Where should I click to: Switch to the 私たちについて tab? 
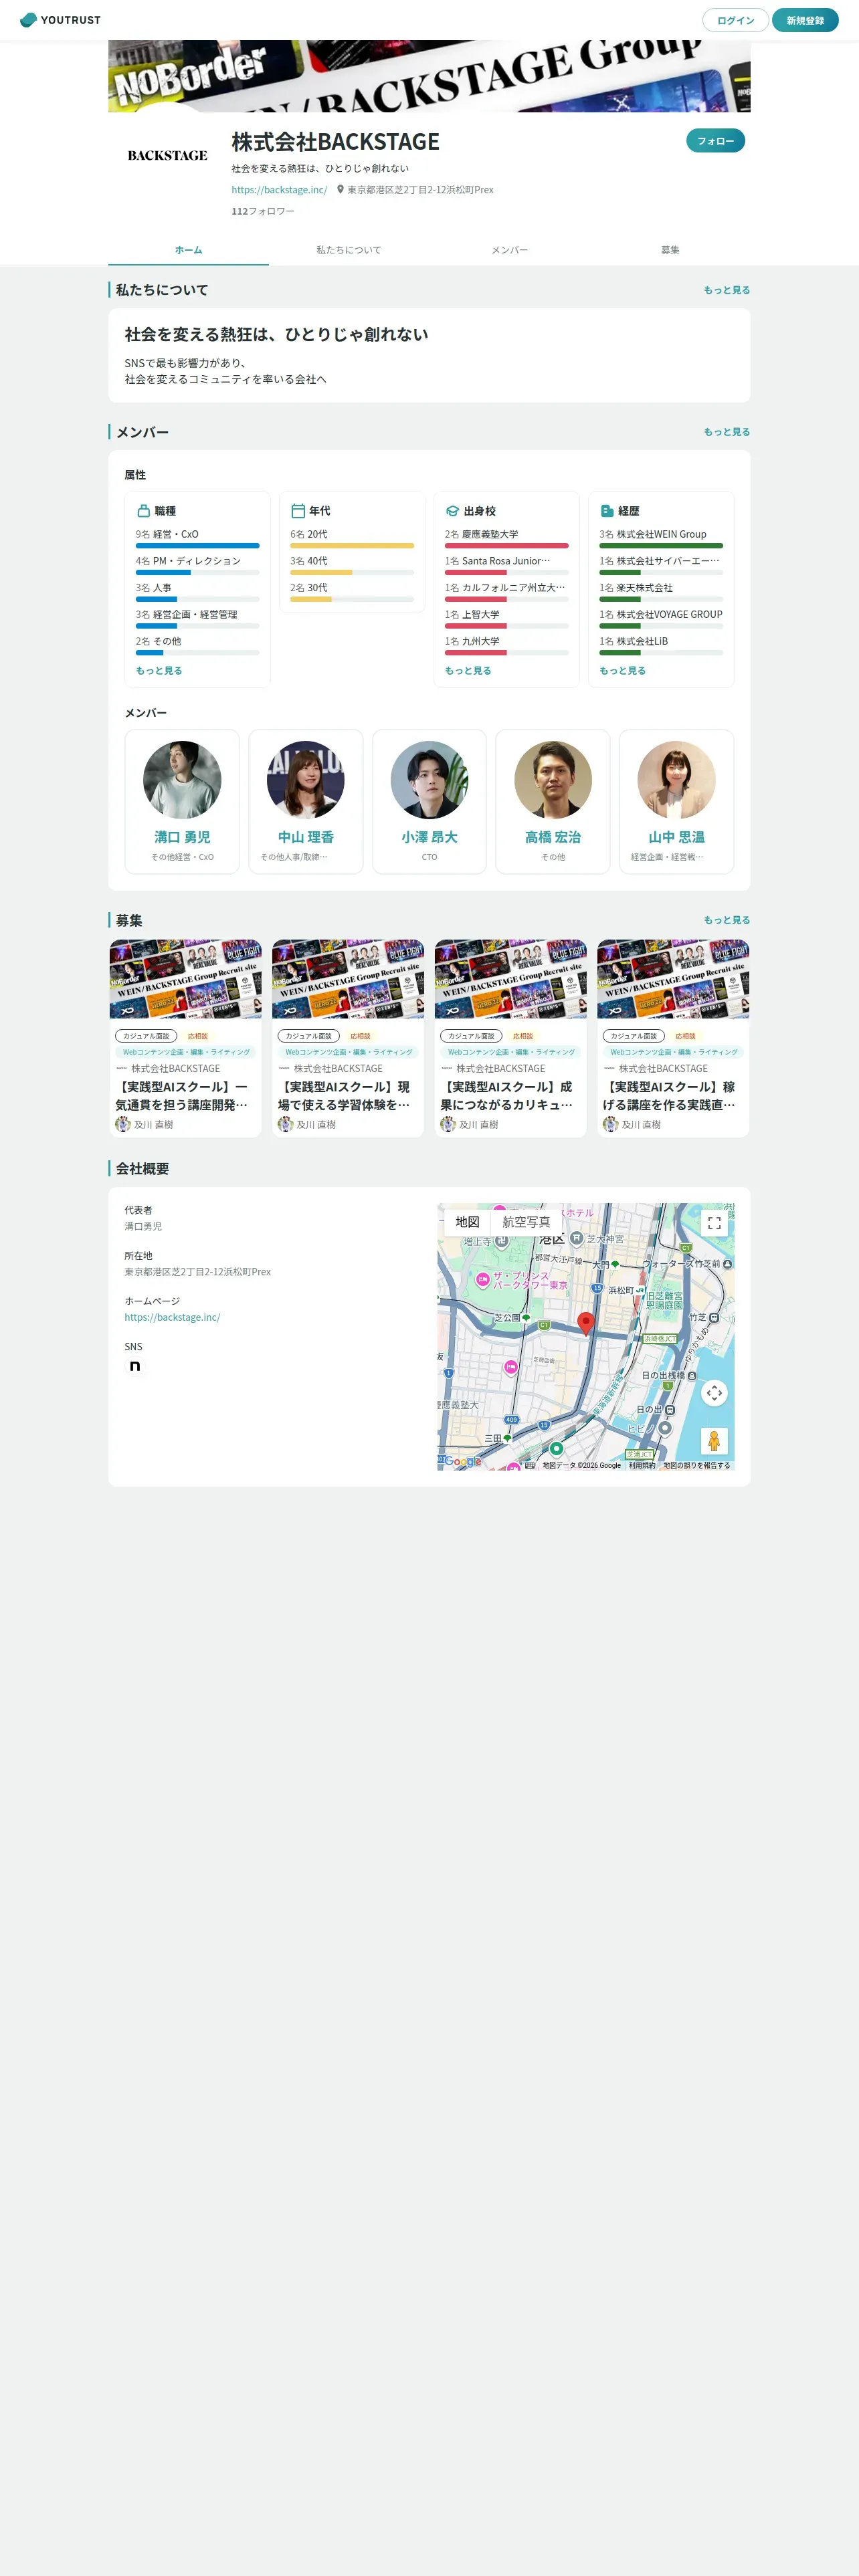point(349,250)
